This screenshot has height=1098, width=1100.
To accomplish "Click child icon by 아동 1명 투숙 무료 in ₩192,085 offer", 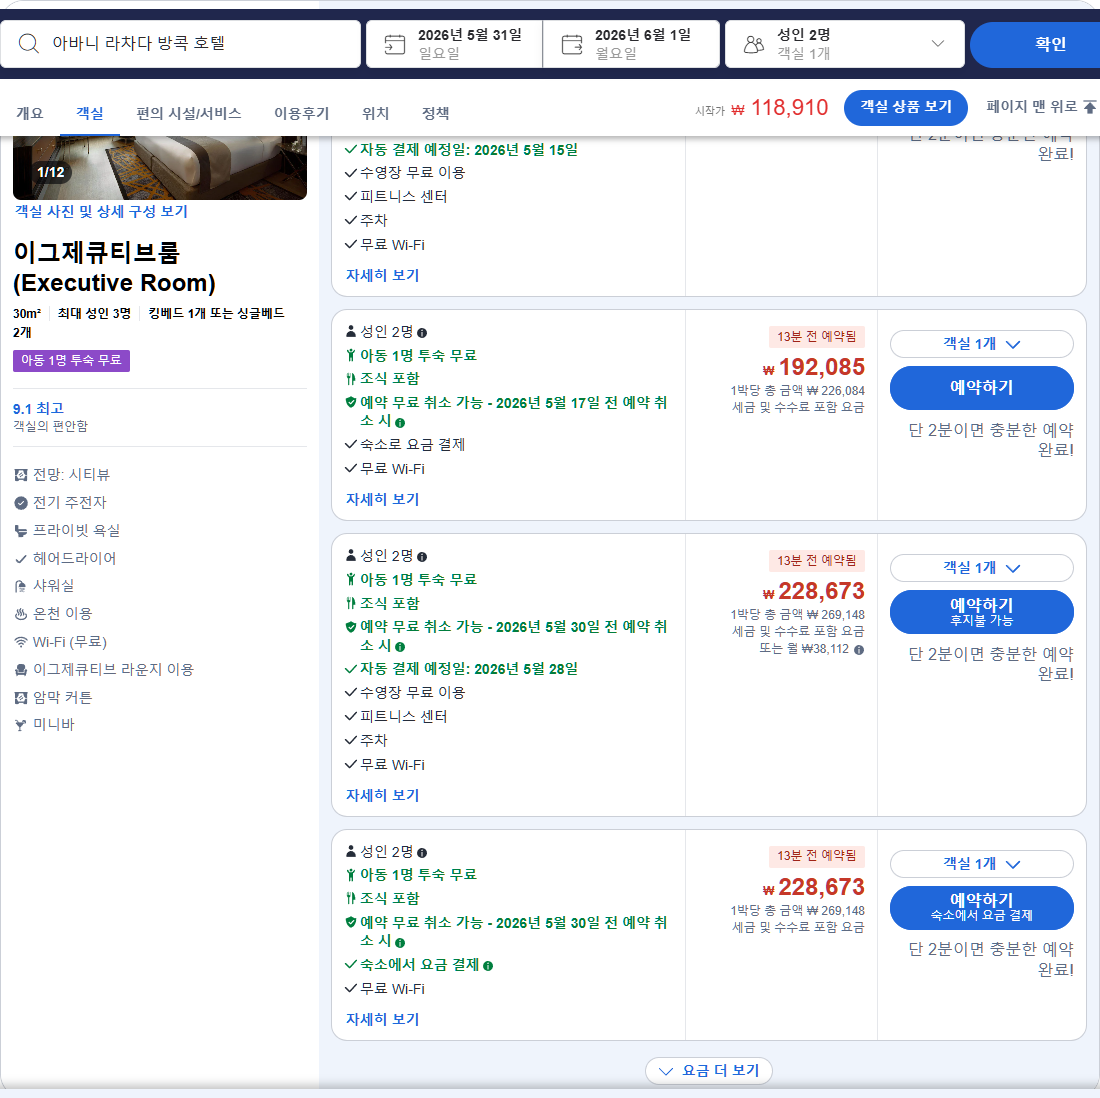I will pos(351,356).
